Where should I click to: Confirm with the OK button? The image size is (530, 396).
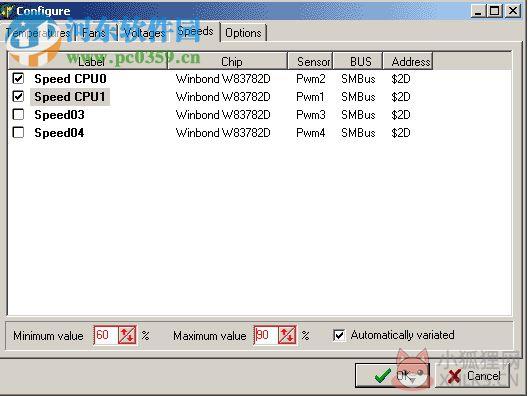[x=392, y=375]
